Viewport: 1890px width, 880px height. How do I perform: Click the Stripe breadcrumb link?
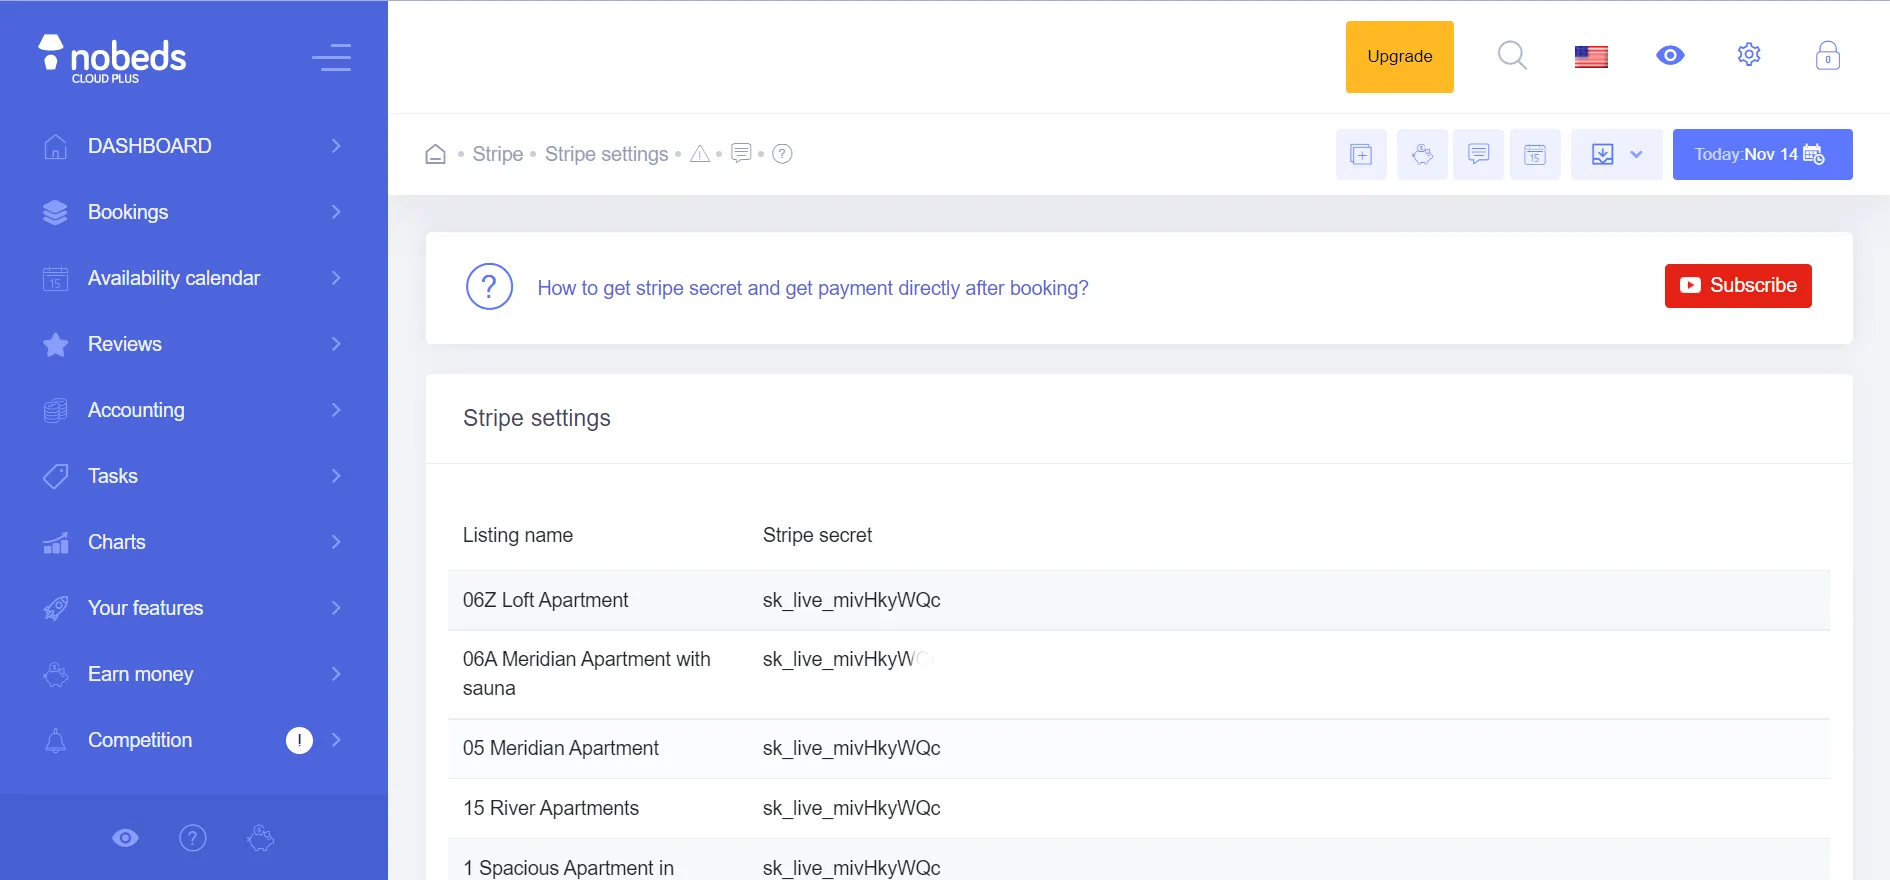498,154
